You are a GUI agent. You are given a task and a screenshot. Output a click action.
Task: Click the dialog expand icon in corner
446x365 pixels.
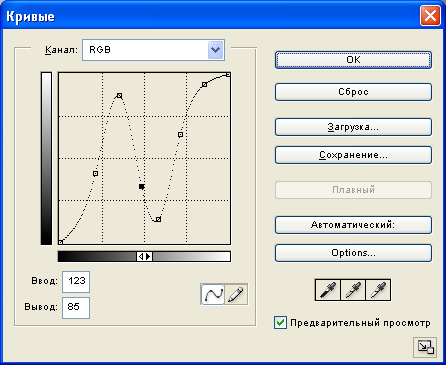click(425, 347)
